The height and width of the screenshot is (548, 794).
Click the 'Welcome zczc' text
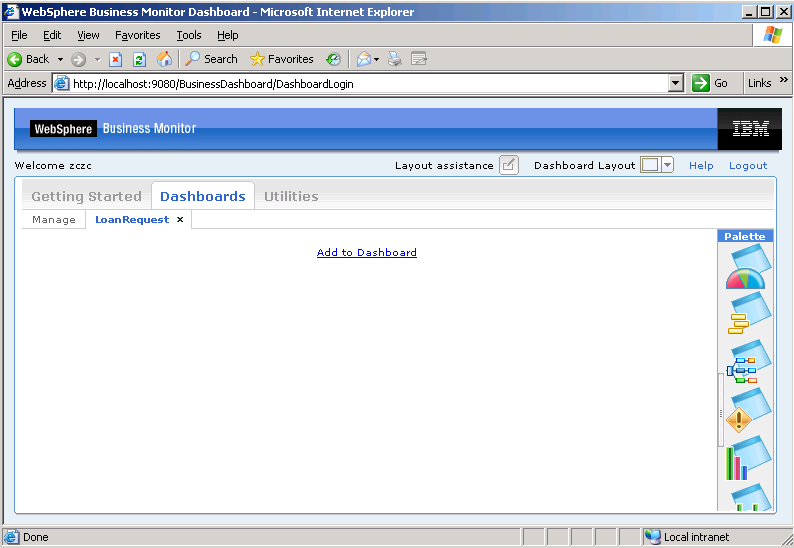point(53,165)
